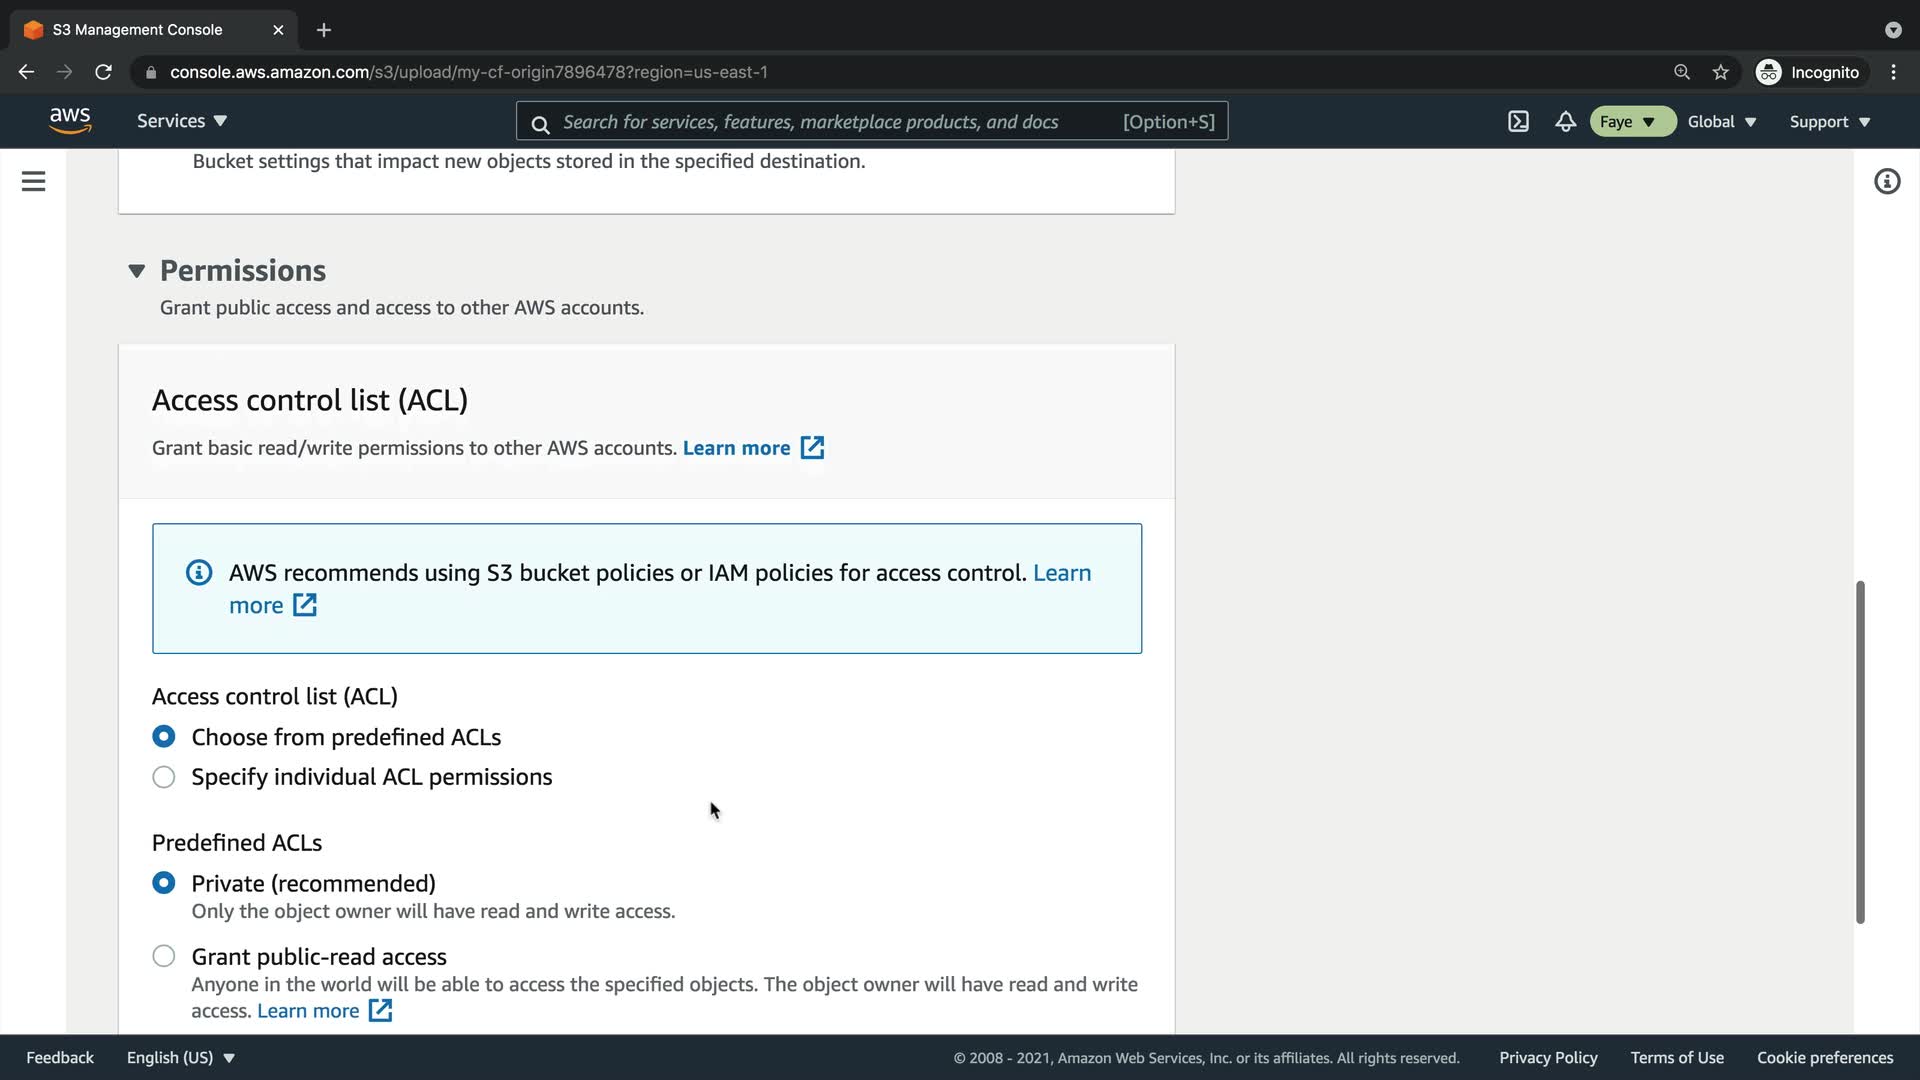Bookmark this page with the star icon

point(1720,72)
